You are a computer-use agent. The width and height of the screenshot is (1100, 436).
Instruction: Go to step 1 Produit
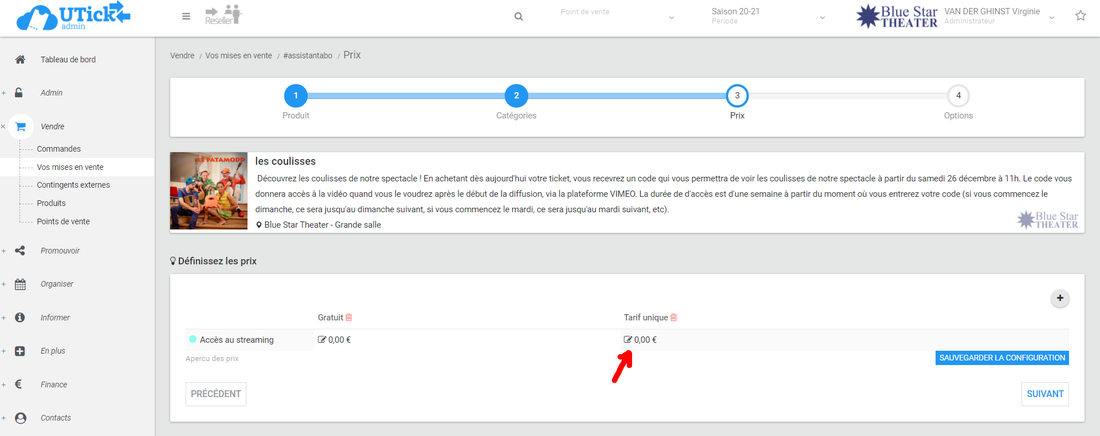(x=295, y=97)
